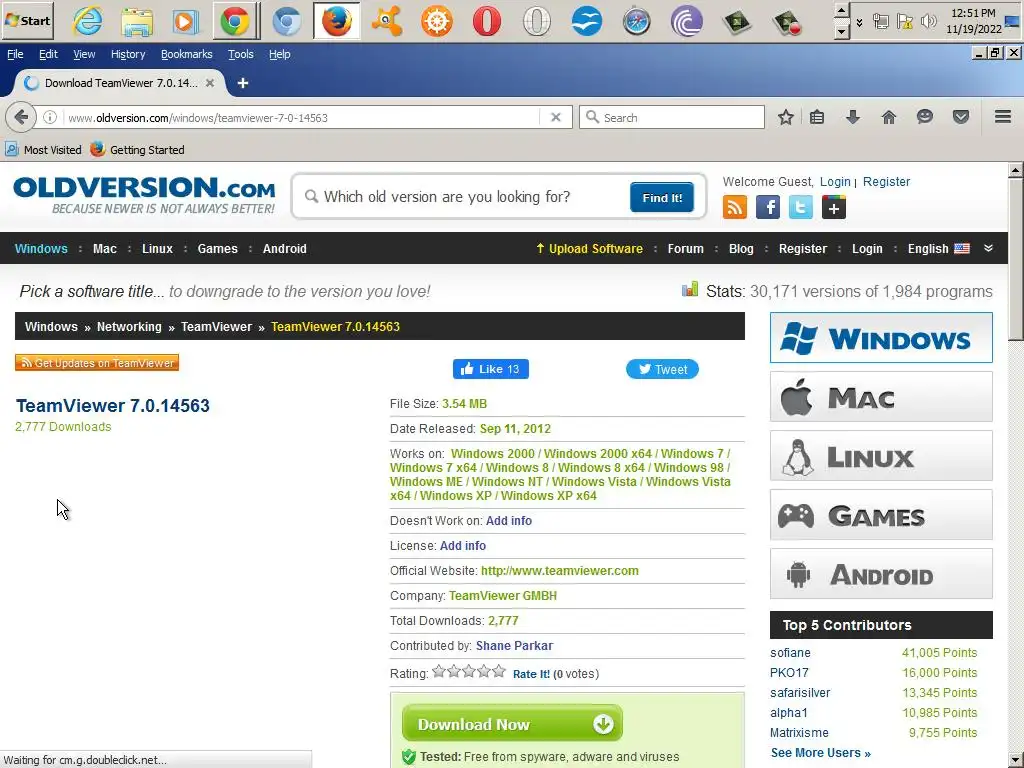
Task: Open Safari compass icon in taskbar
Action: coord(636,21)
